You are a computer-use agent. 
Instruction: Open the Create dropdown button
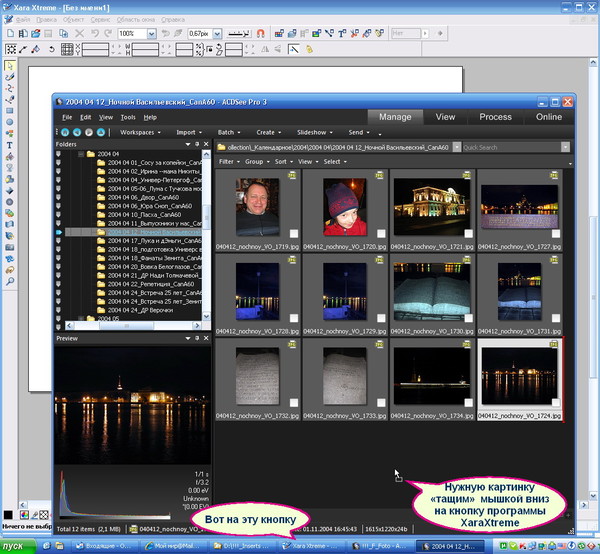[x=269, y=132]
